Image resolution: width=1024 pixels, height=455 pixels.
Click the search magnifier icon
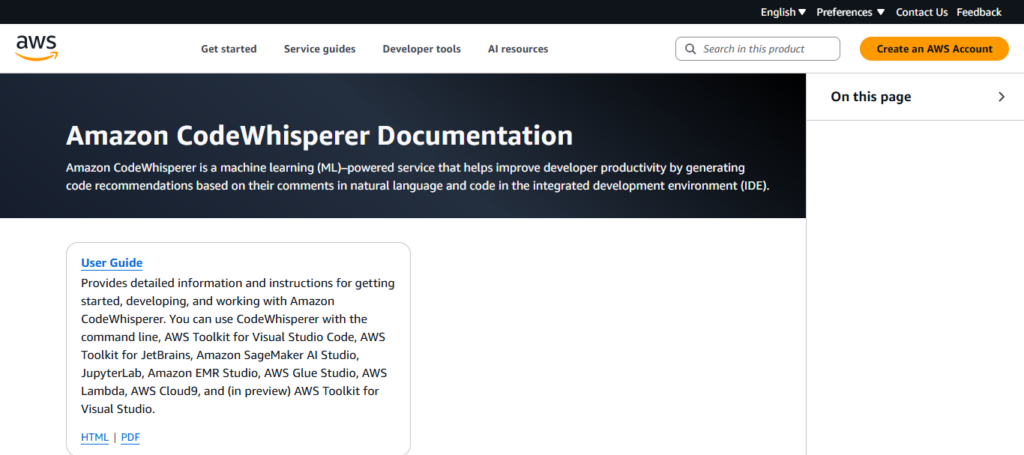click(690, 49)
